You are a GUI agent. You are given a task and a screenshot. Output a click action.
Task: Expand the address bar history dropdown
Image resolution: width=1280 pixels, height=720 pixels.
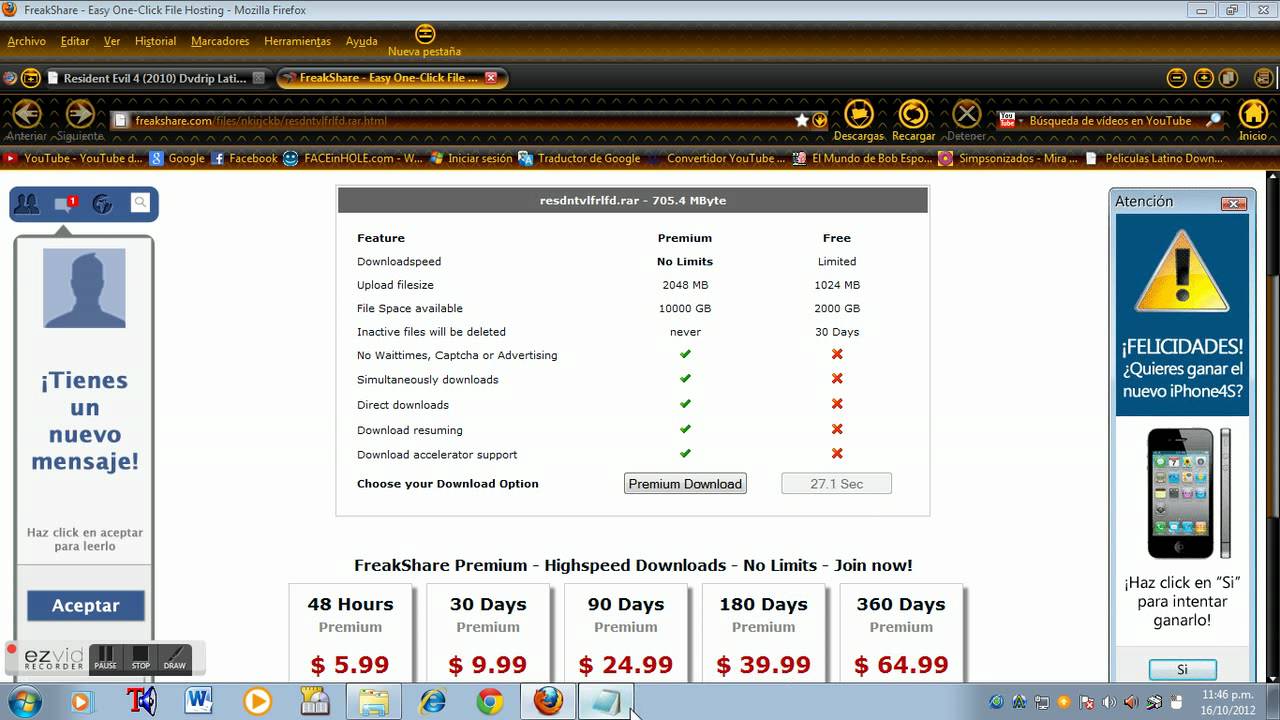click(x=820, y=120)
